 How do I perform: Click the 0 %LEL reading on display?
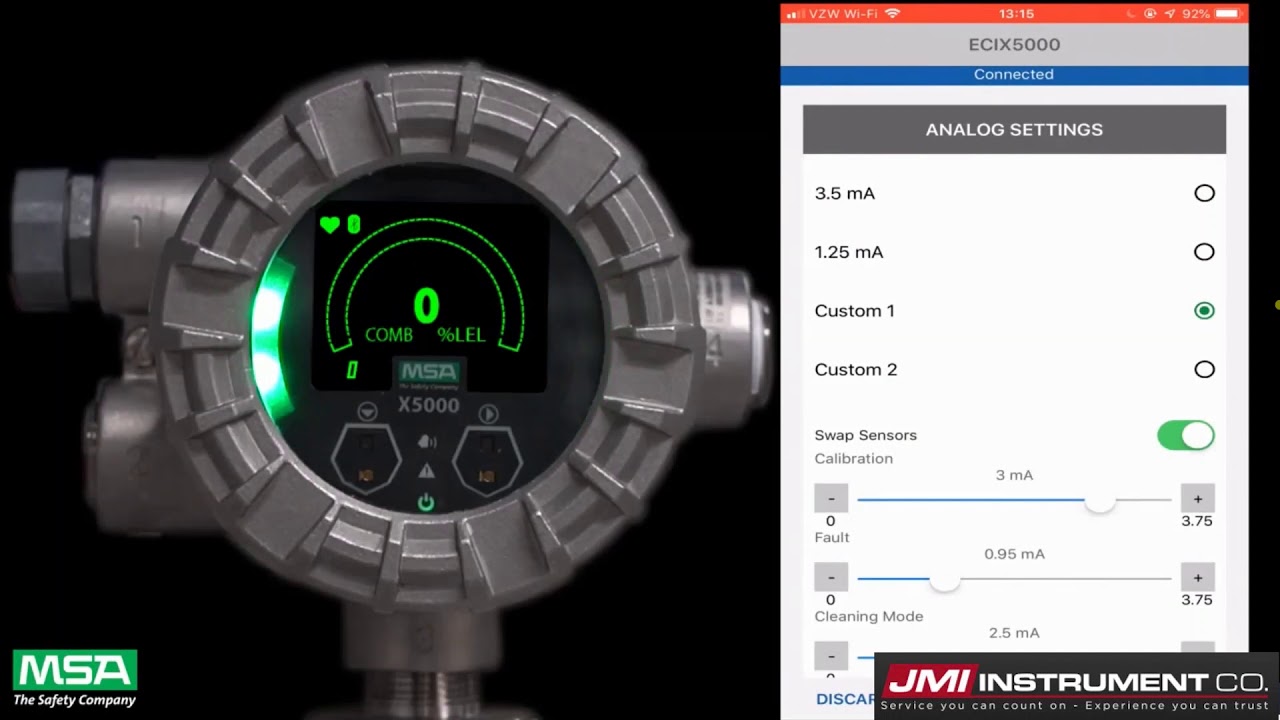[426, 307]
